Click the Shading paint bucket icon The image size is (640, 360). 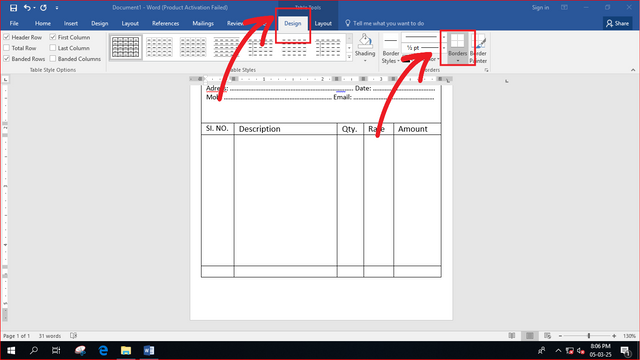coord(365,41)
